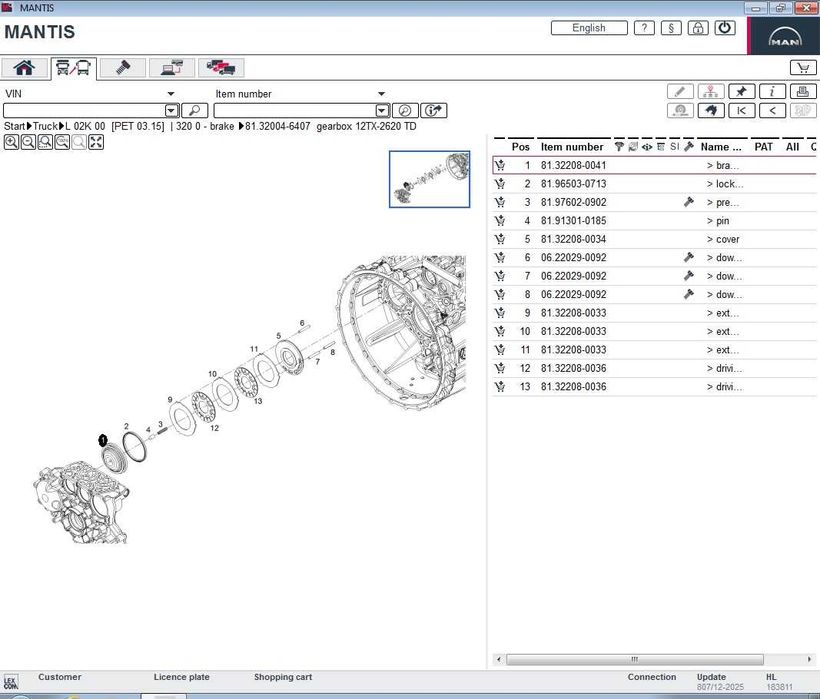Click the scroll right arrow of parts list
This screenshot has height=699, width=820.
(809, 659)
